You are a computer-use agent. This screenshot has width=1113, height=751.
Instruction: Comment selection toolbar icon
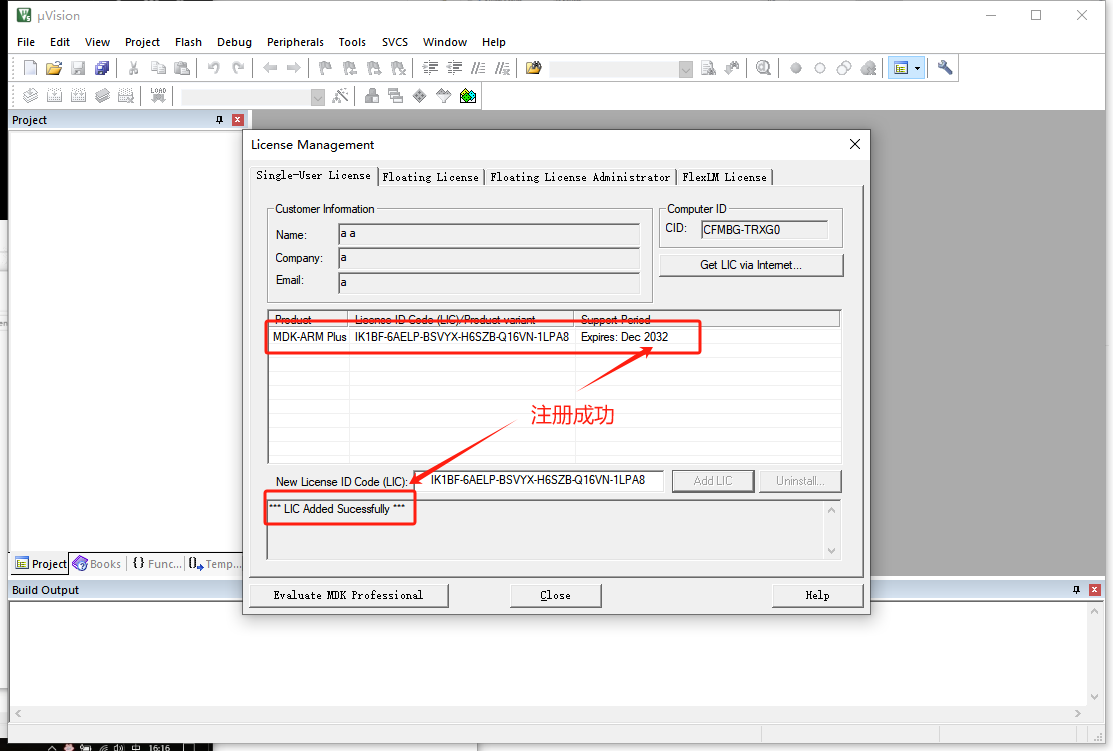click(478, 68)
